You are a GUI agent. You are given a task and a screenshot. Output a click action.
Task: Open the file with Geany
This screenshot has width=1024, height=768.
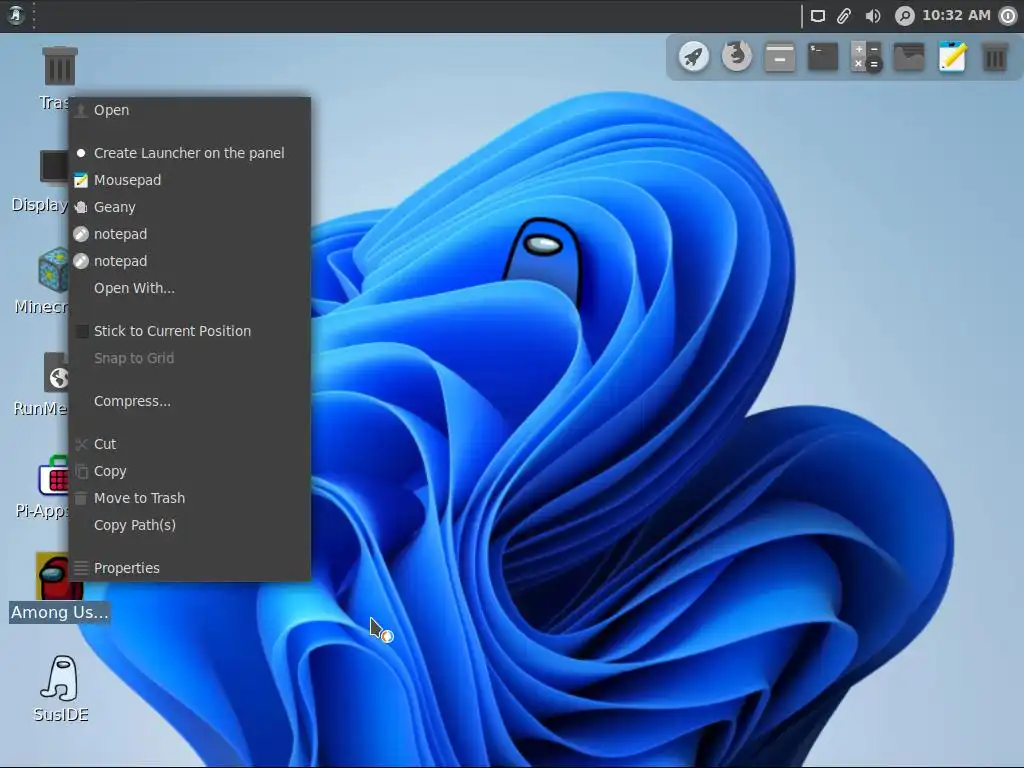[190, 207]
